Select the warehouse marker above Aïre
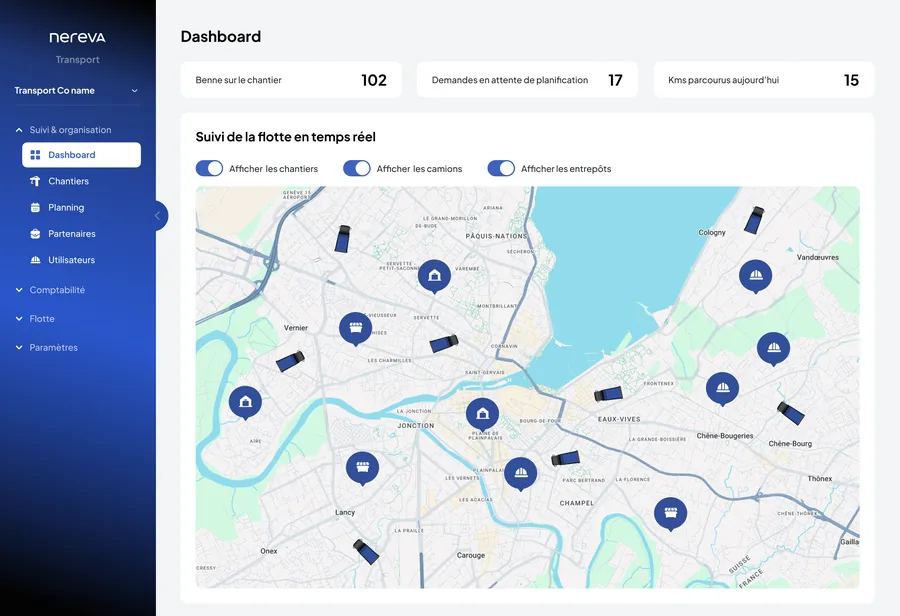This screenshot has height=616, width=900. (246, 402)
